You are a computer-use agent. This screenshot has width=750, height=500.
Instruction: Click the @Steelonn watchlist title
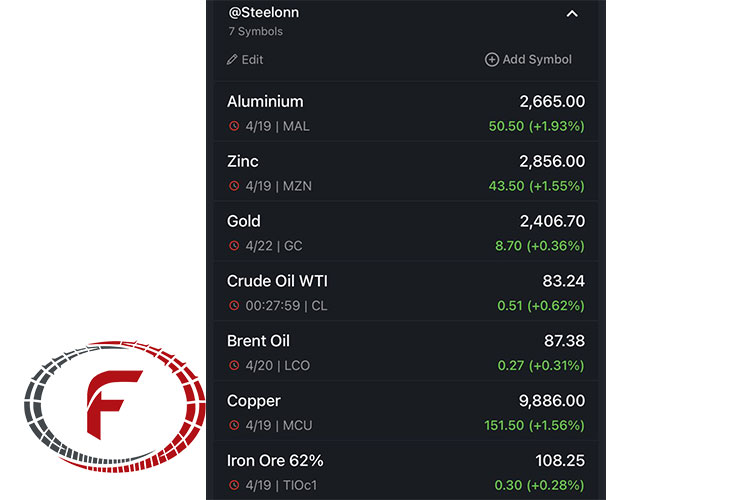(264, 12)
